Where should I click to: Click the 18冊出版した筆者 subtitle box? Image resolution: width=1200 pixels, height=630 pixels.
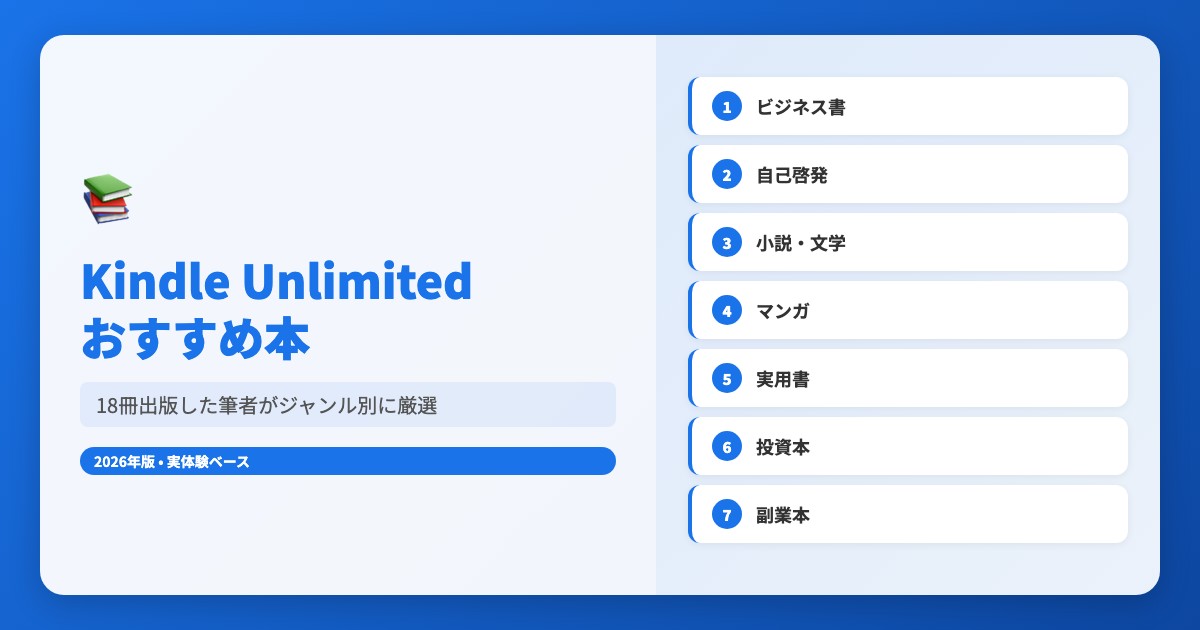coord(347,405)
